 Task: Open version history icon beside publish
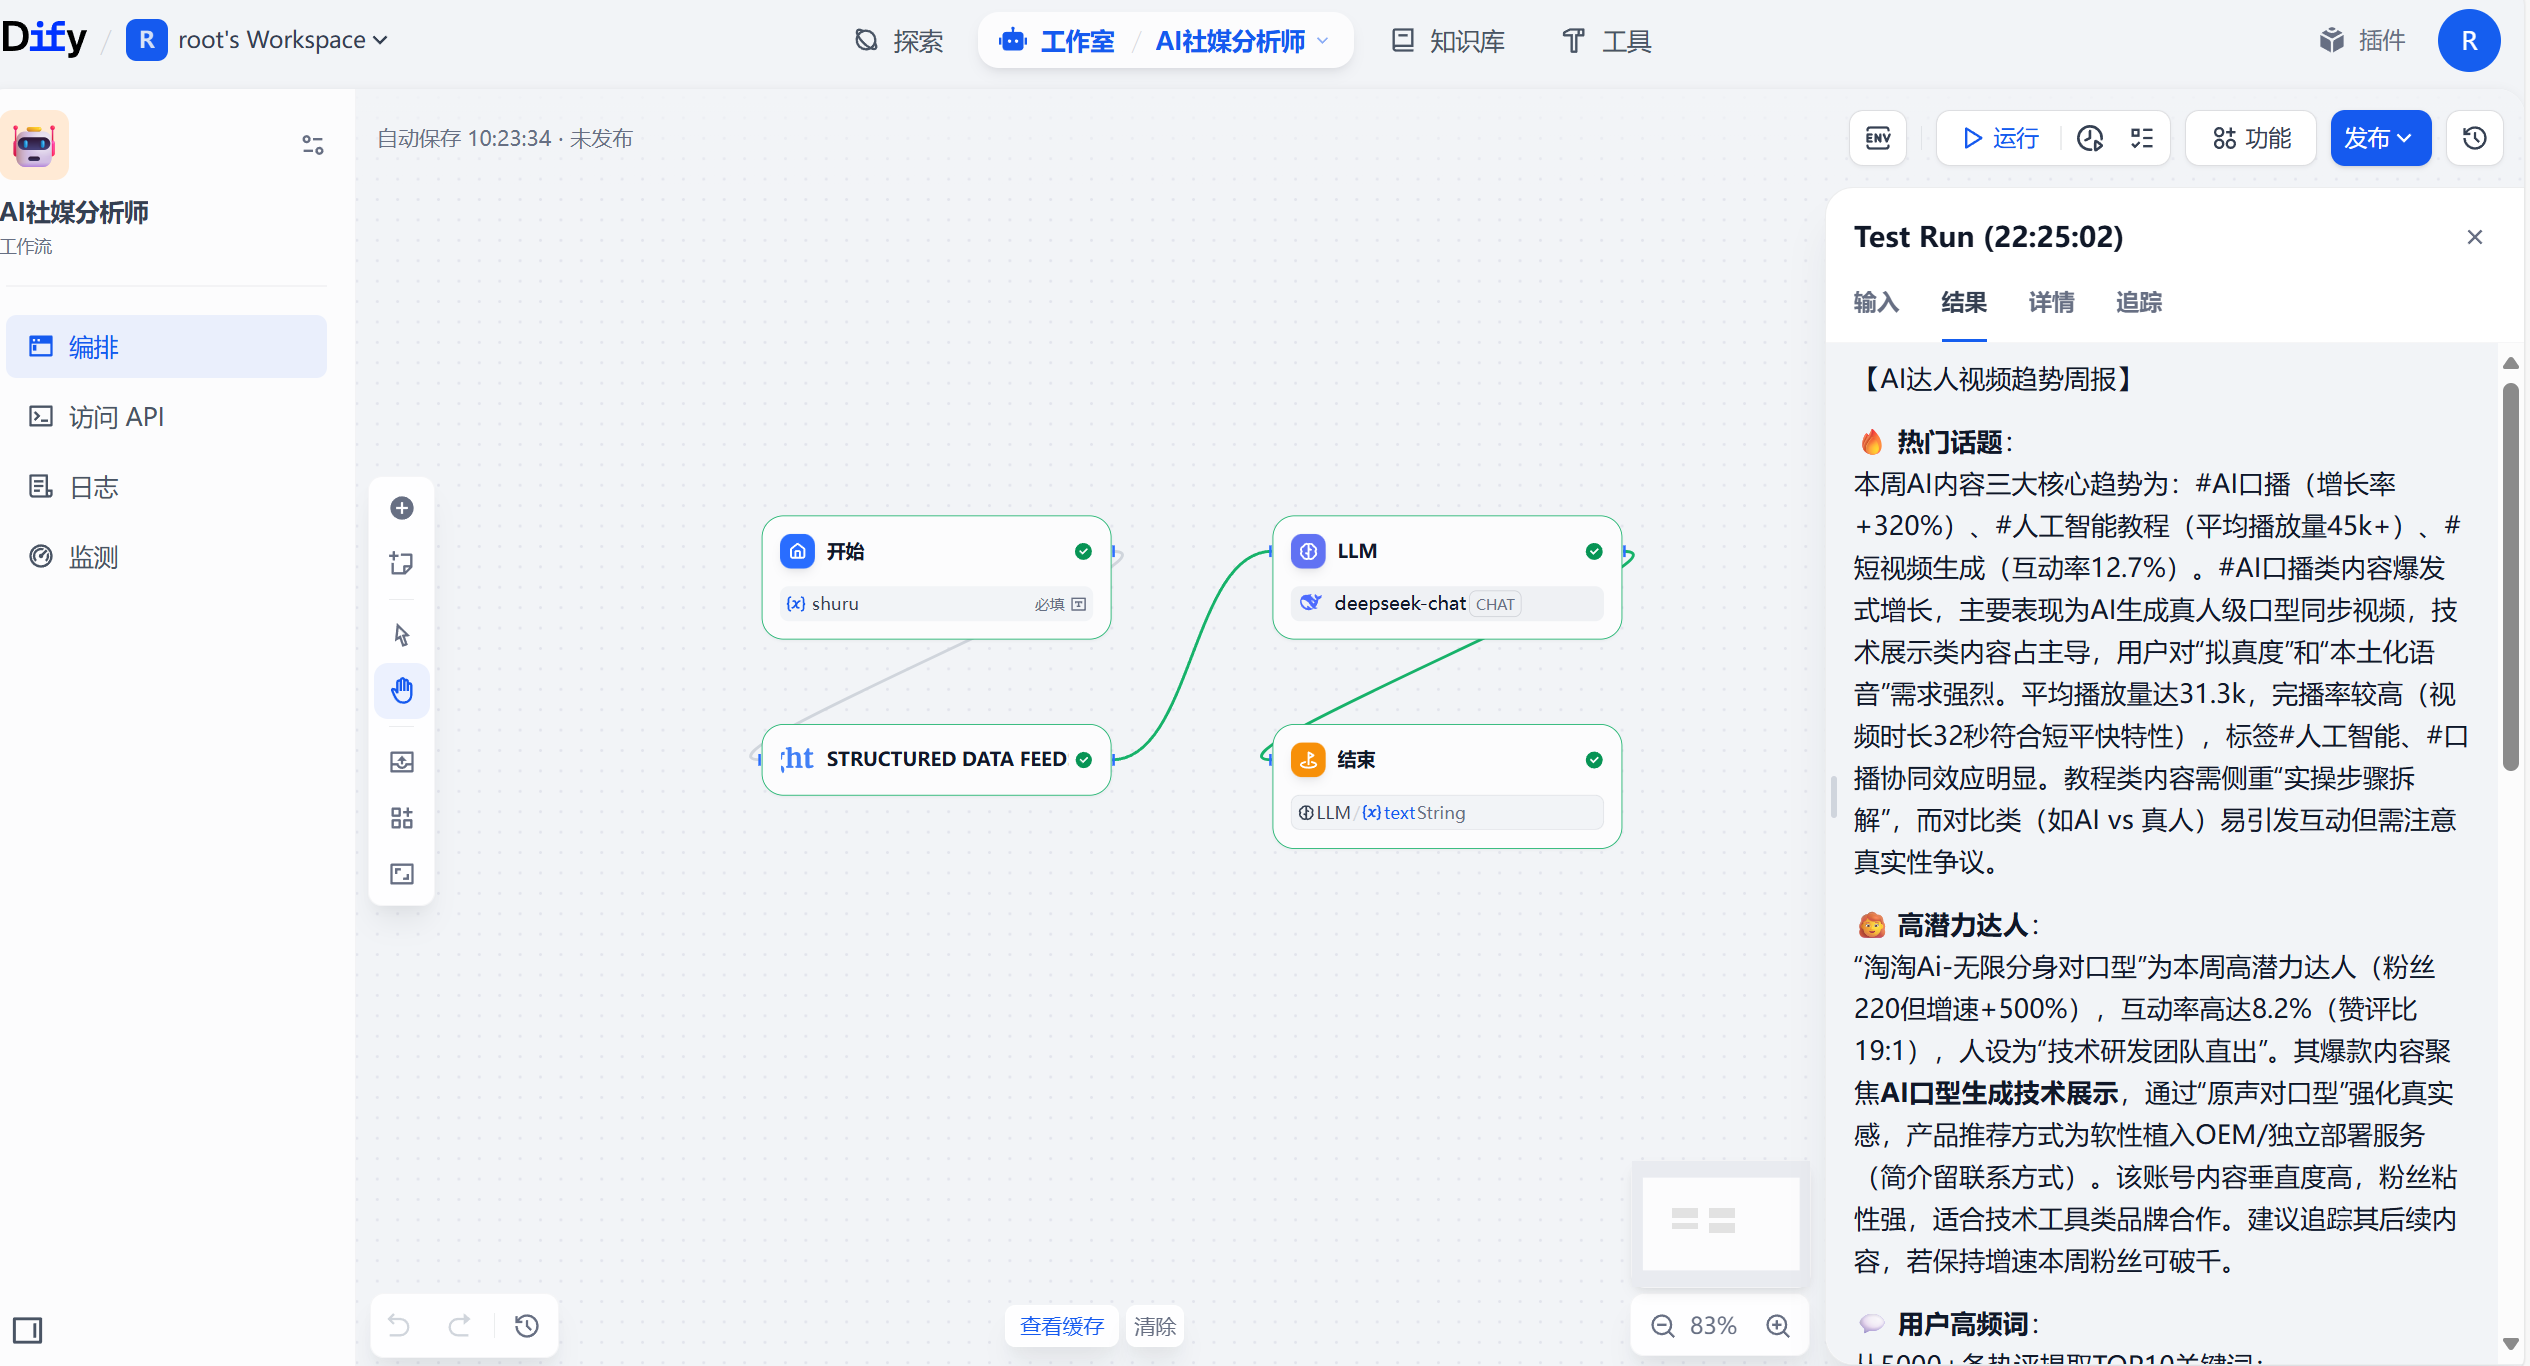2475,138
